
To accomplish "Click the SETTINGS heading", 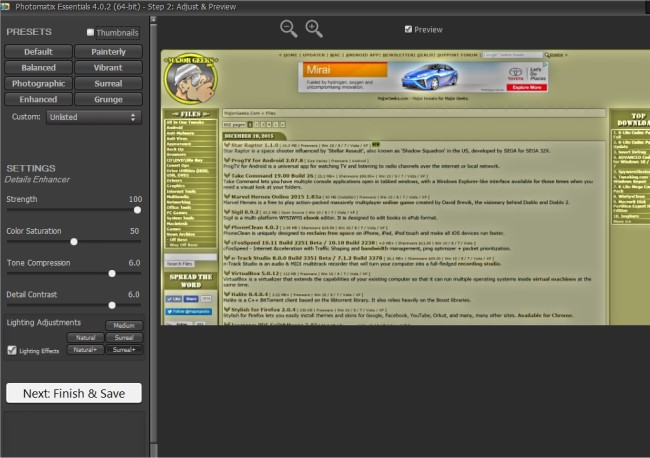I will click(31, 168).
